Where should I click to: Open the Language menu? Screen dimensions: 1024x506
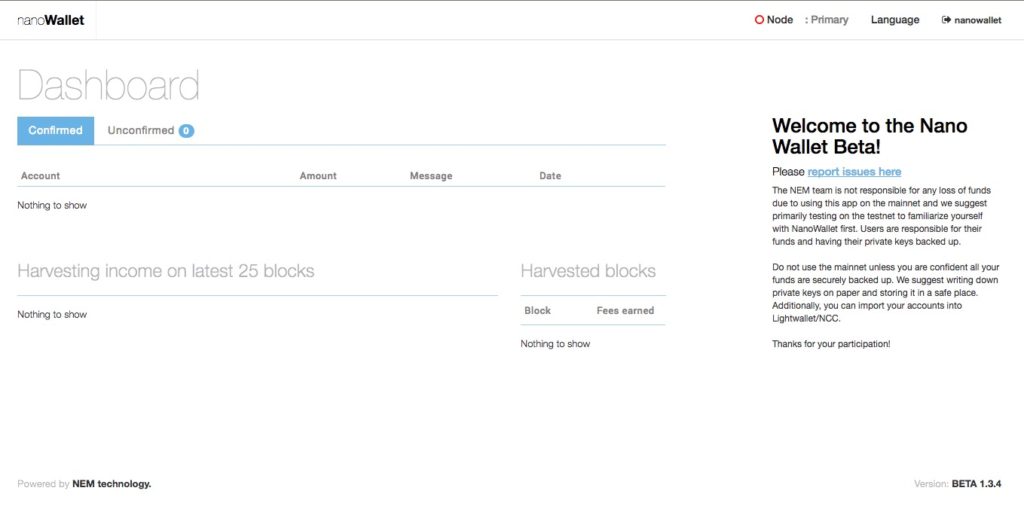pos(895,20)
